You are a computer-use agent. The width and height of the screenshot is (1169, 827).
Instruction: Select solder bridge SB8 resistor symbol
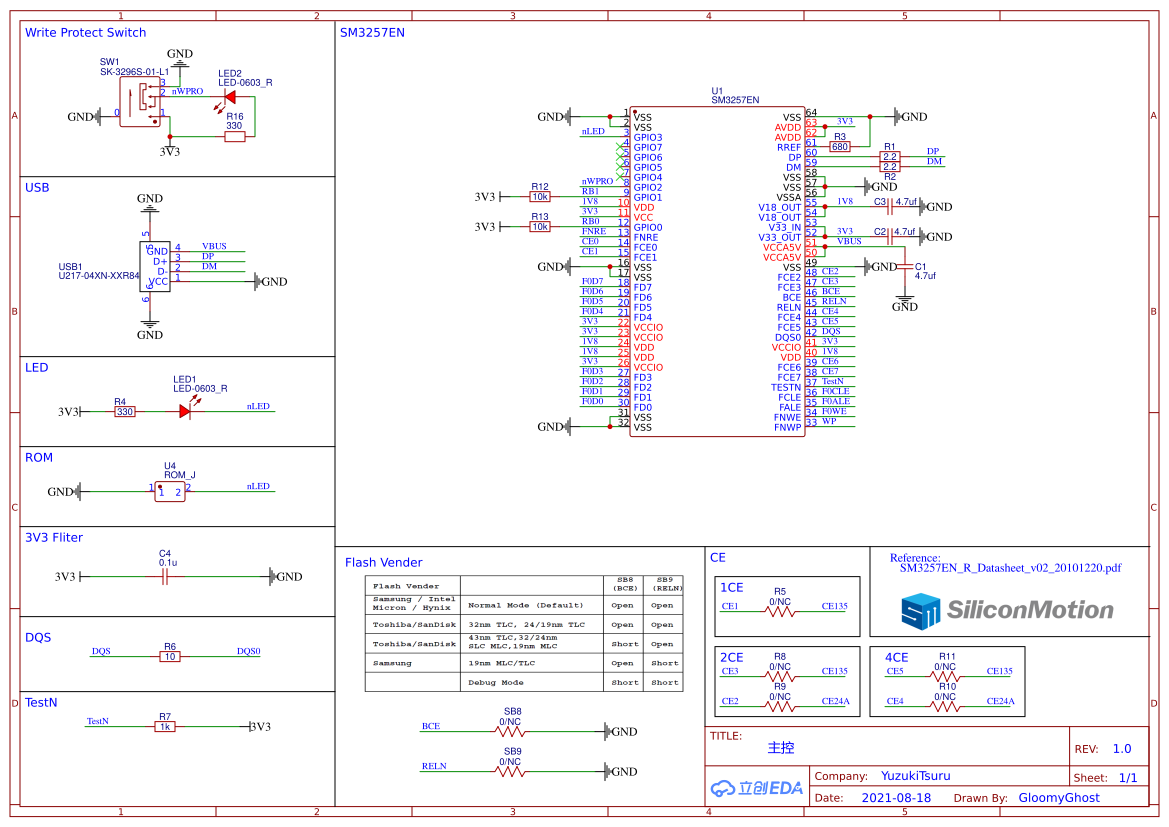coord(510,732)
